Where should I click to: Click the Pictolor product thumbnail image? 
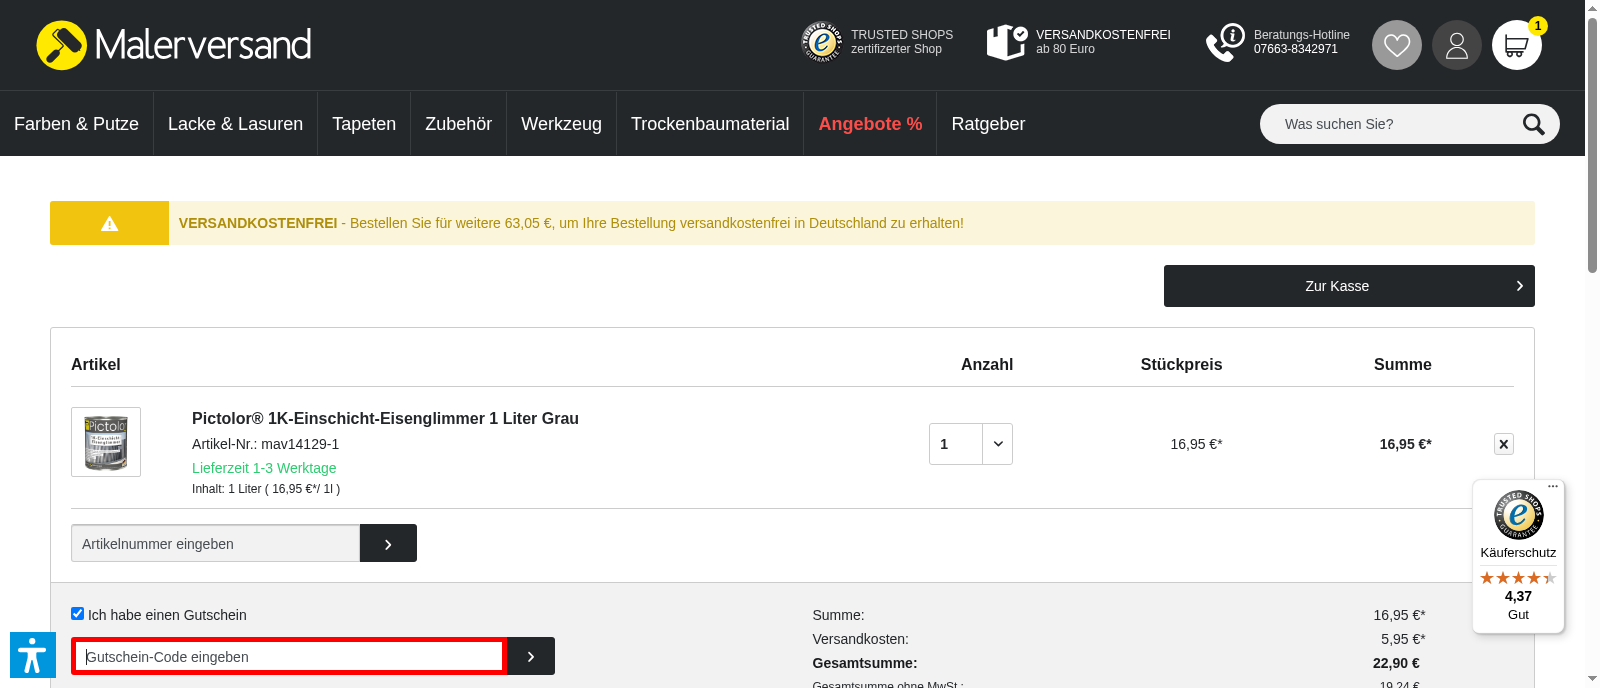pyautogui.click(x=106, y=442)
